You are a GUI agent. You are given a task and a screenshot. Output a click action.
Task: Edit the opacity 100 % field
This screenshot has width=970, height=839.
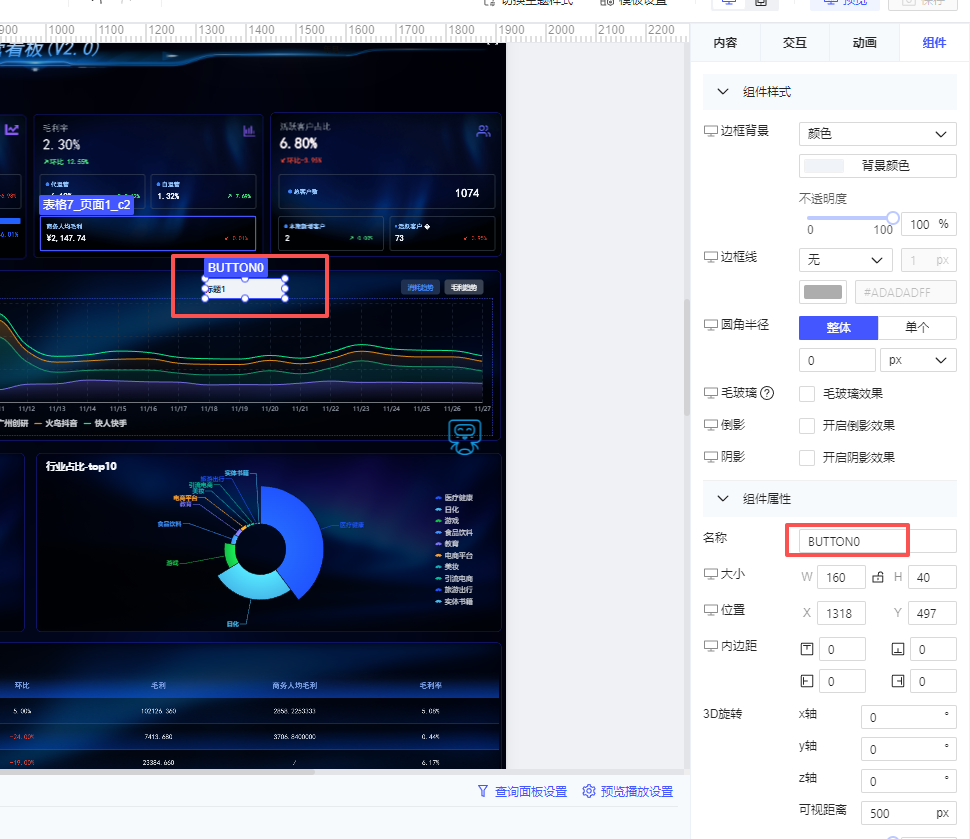929,224
